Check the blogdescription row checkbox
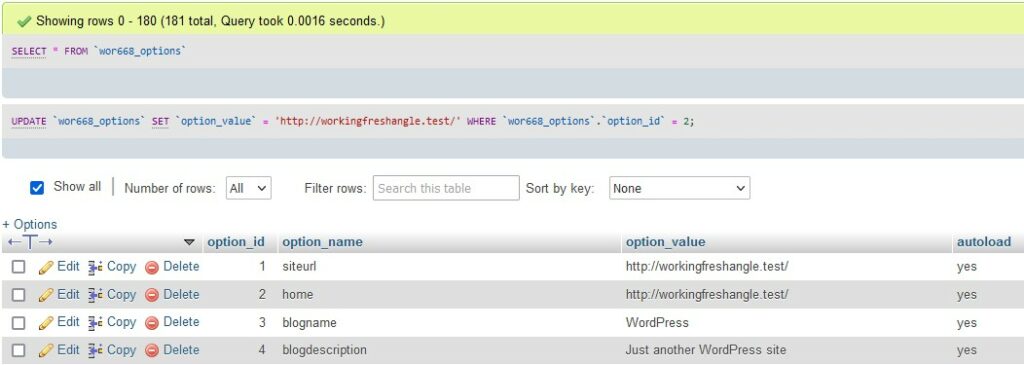 (x=19, y=351)
